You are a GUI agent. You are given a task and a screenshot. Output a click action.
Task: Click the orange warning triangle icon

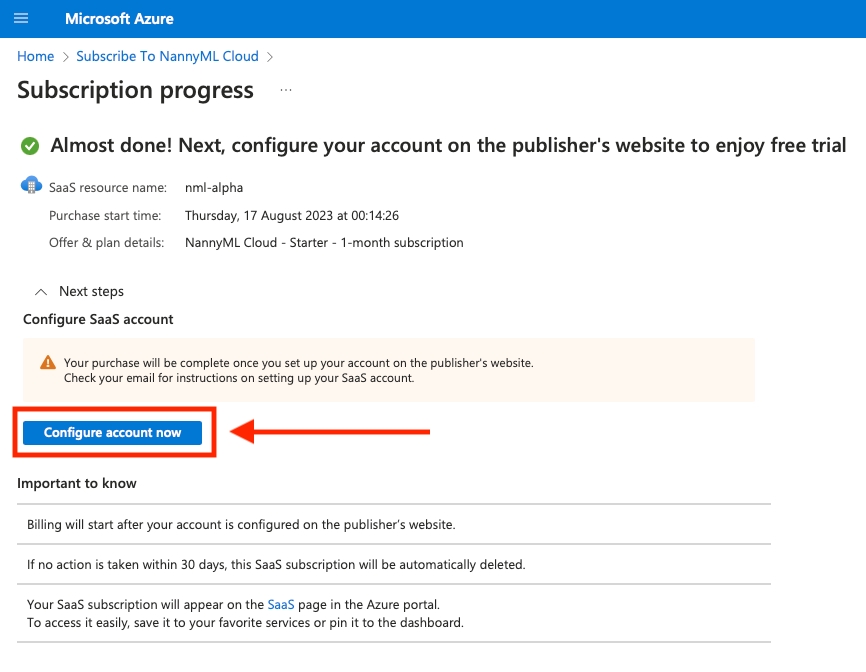[47, 363]
